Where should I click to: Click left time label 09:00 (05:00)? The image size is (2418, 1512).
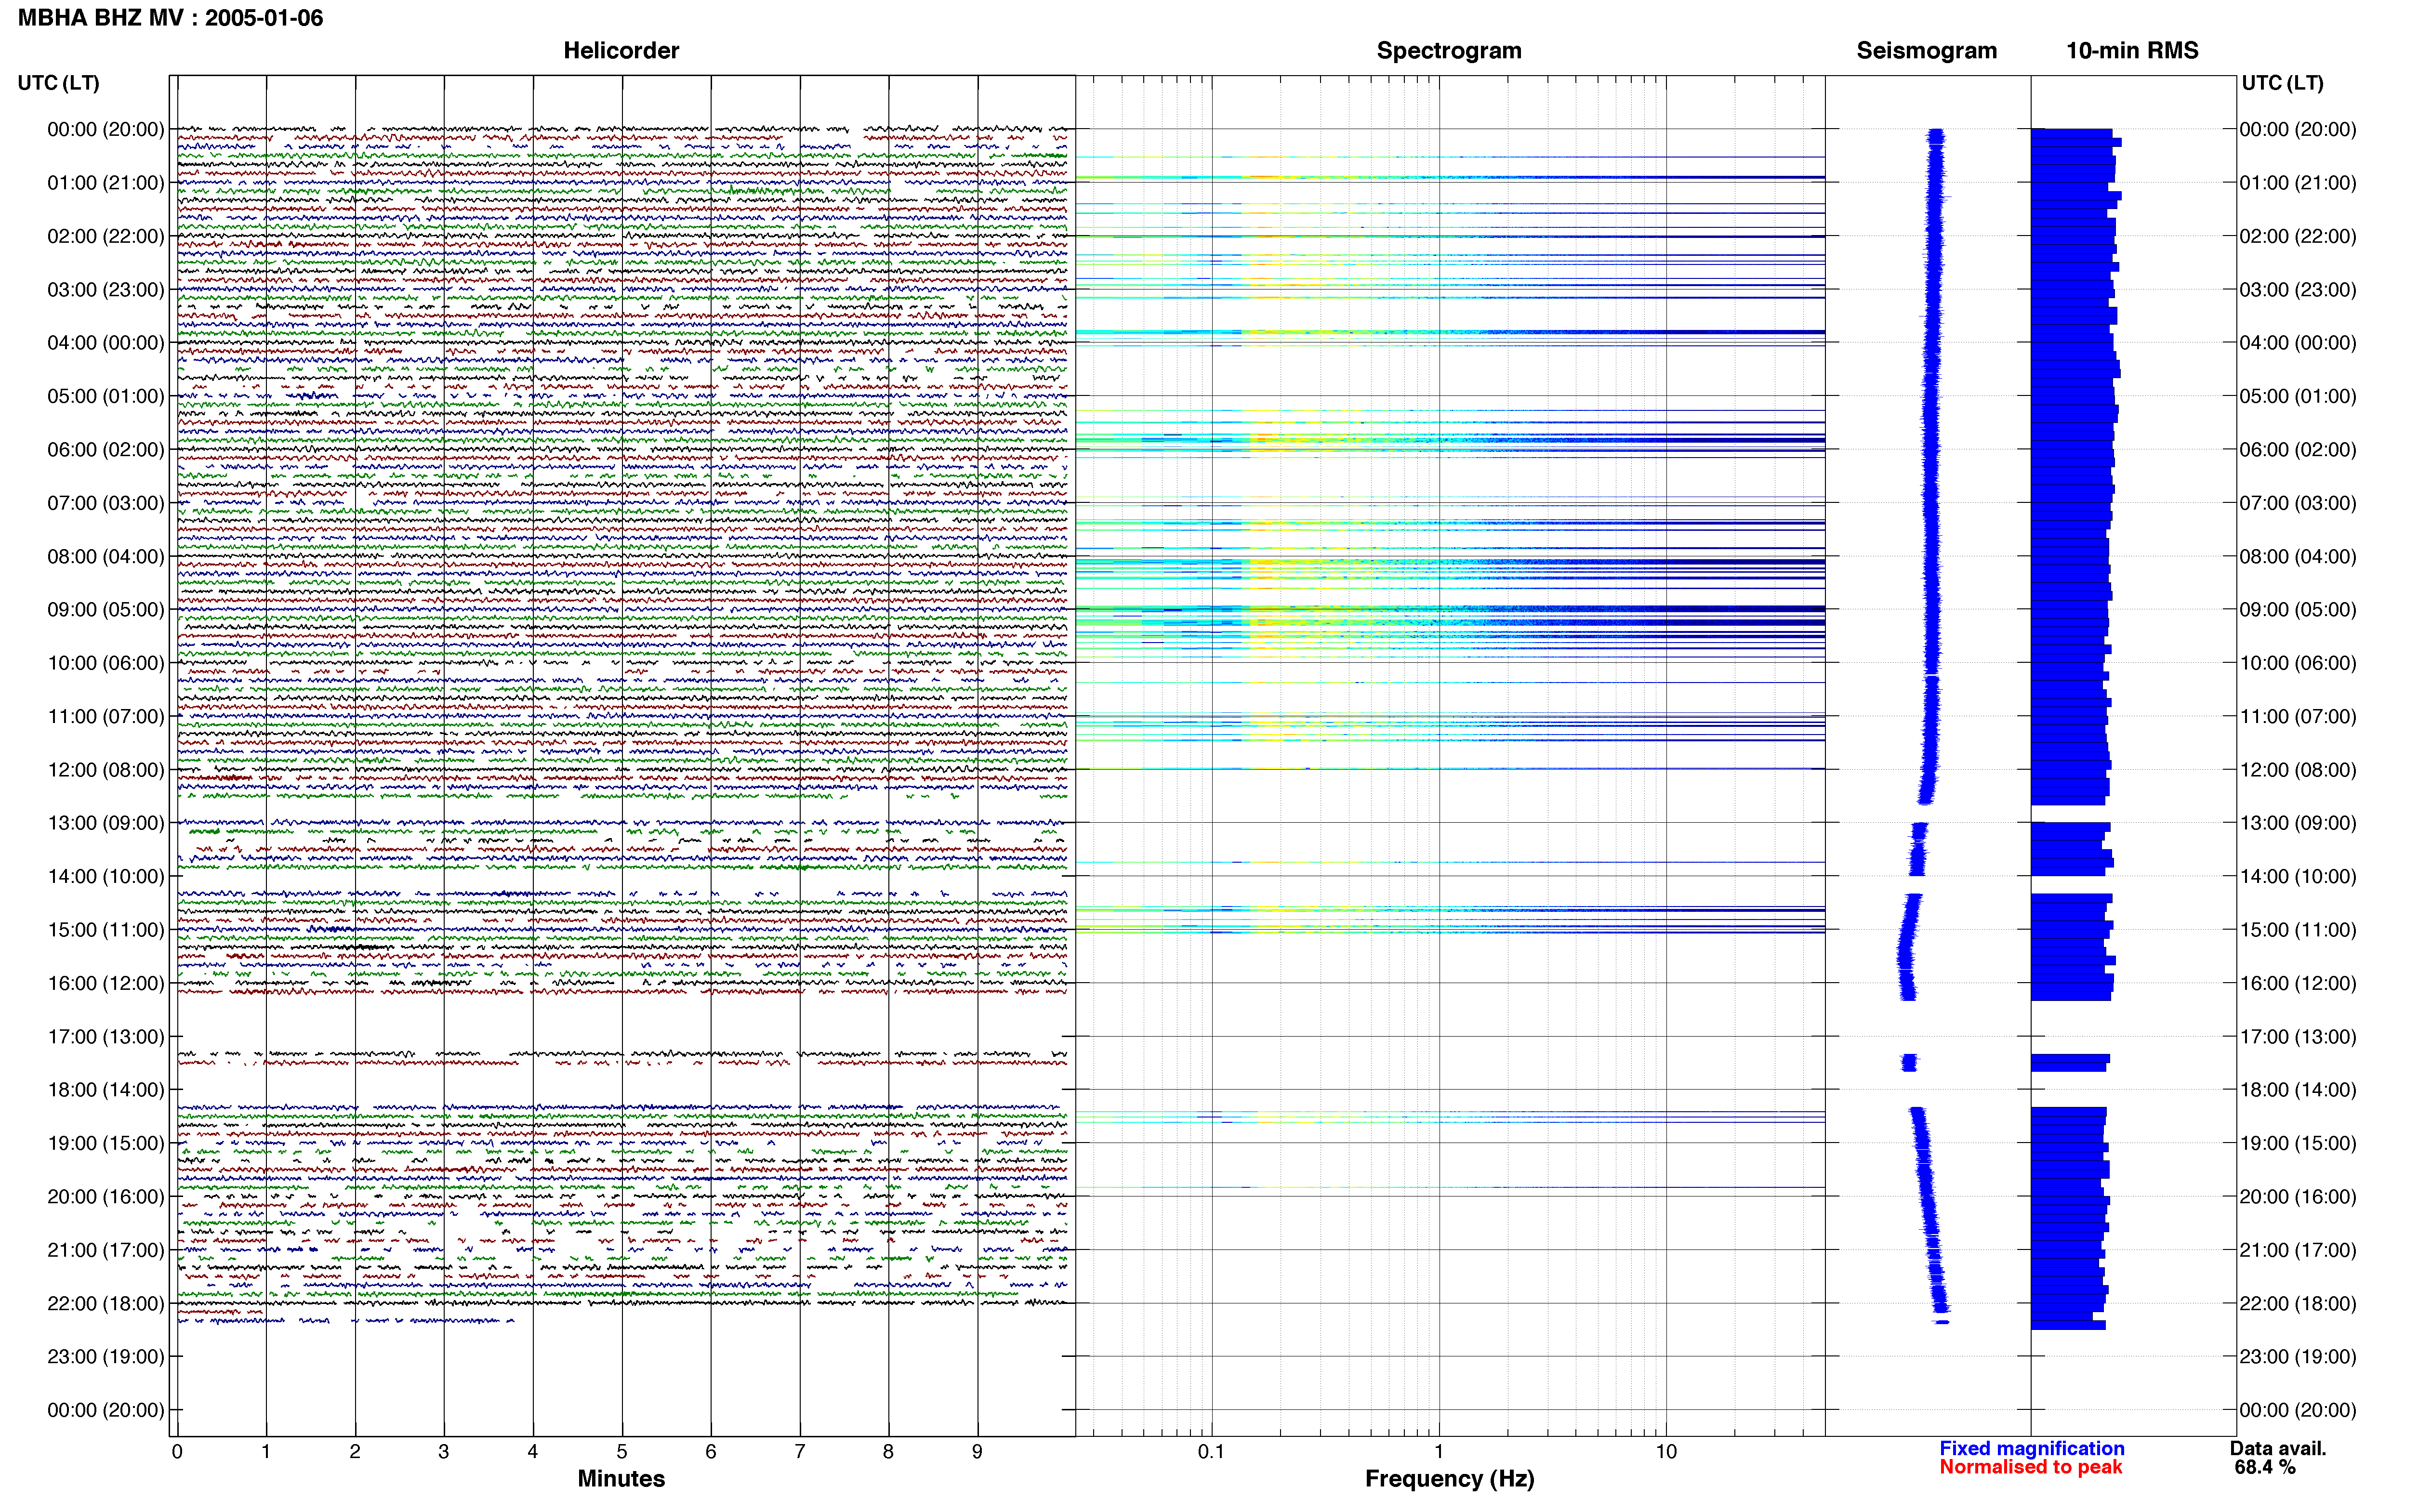[x=106, y=610]
